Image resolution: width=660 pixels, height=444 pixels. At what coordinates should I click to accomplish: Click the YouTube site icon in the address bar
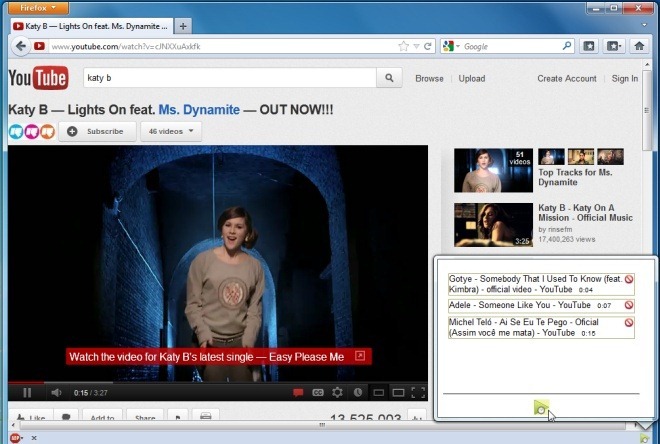point(40,46)
